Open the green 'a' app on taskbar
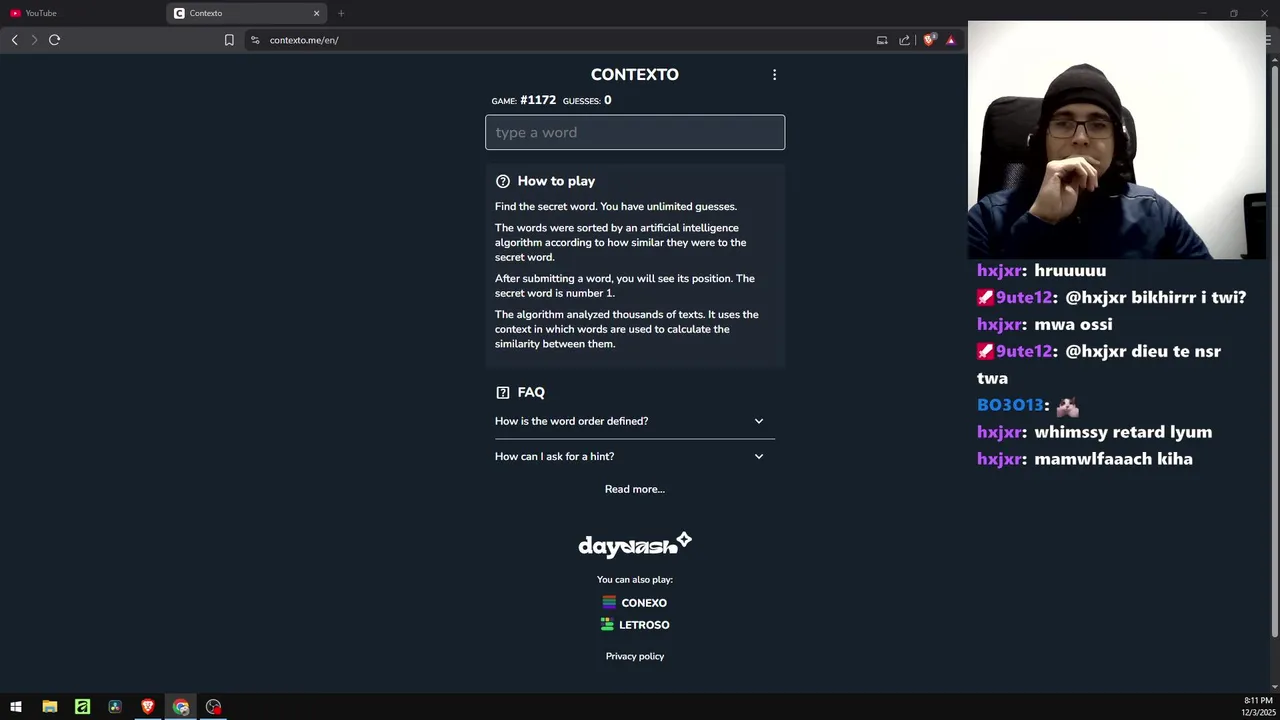The width and height of the screenshot is (1280, 720). [x=82, y=707]
